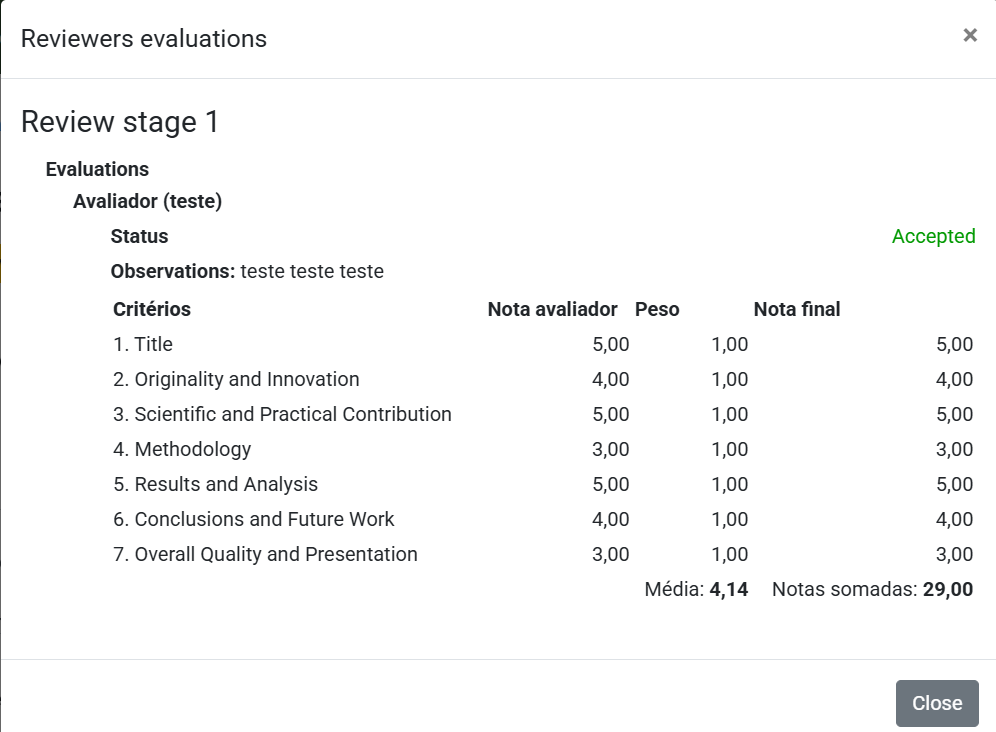Screen dimensions: 996x732
Task: Click the Nota final column header
Action: point(797,309)
